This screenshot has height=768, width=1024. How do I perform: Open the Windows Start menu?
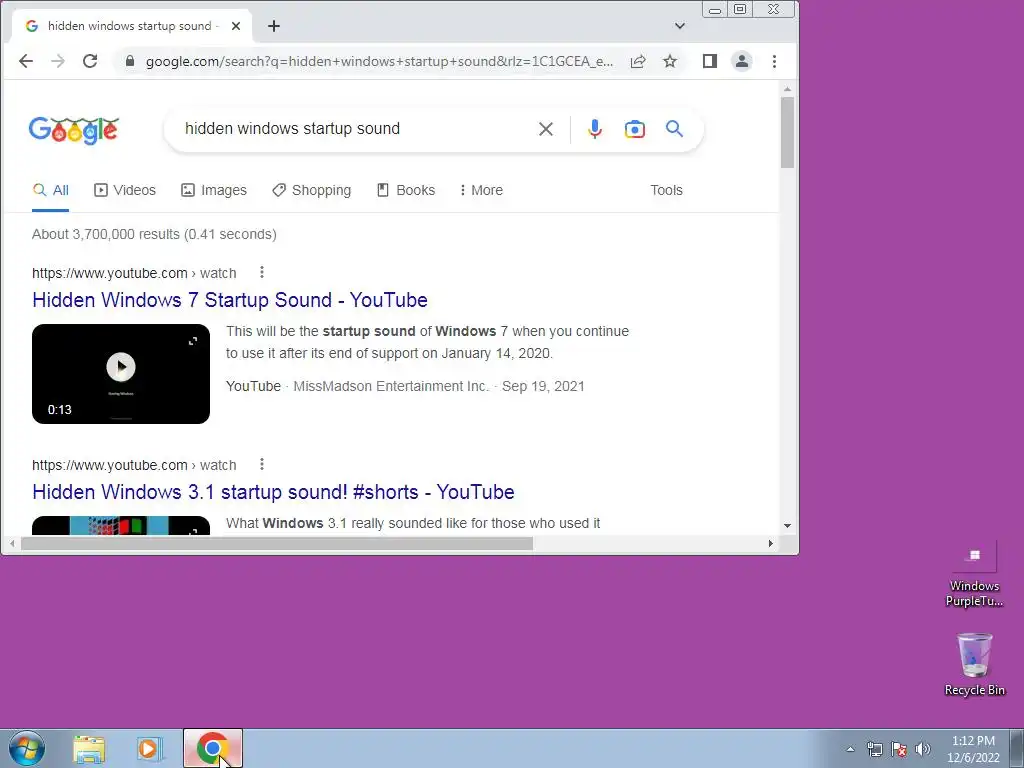tap(27, 748)
